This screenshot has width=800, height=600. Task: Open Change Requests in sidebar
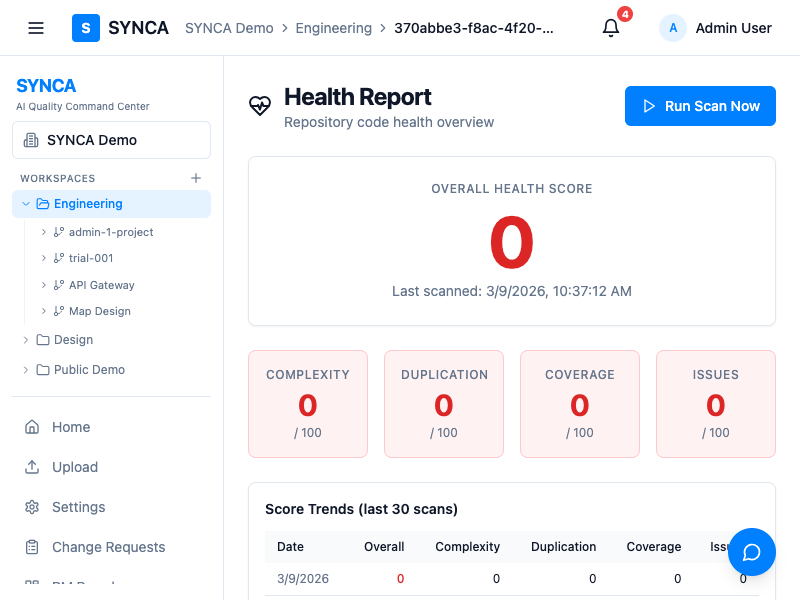pos(108,547)
